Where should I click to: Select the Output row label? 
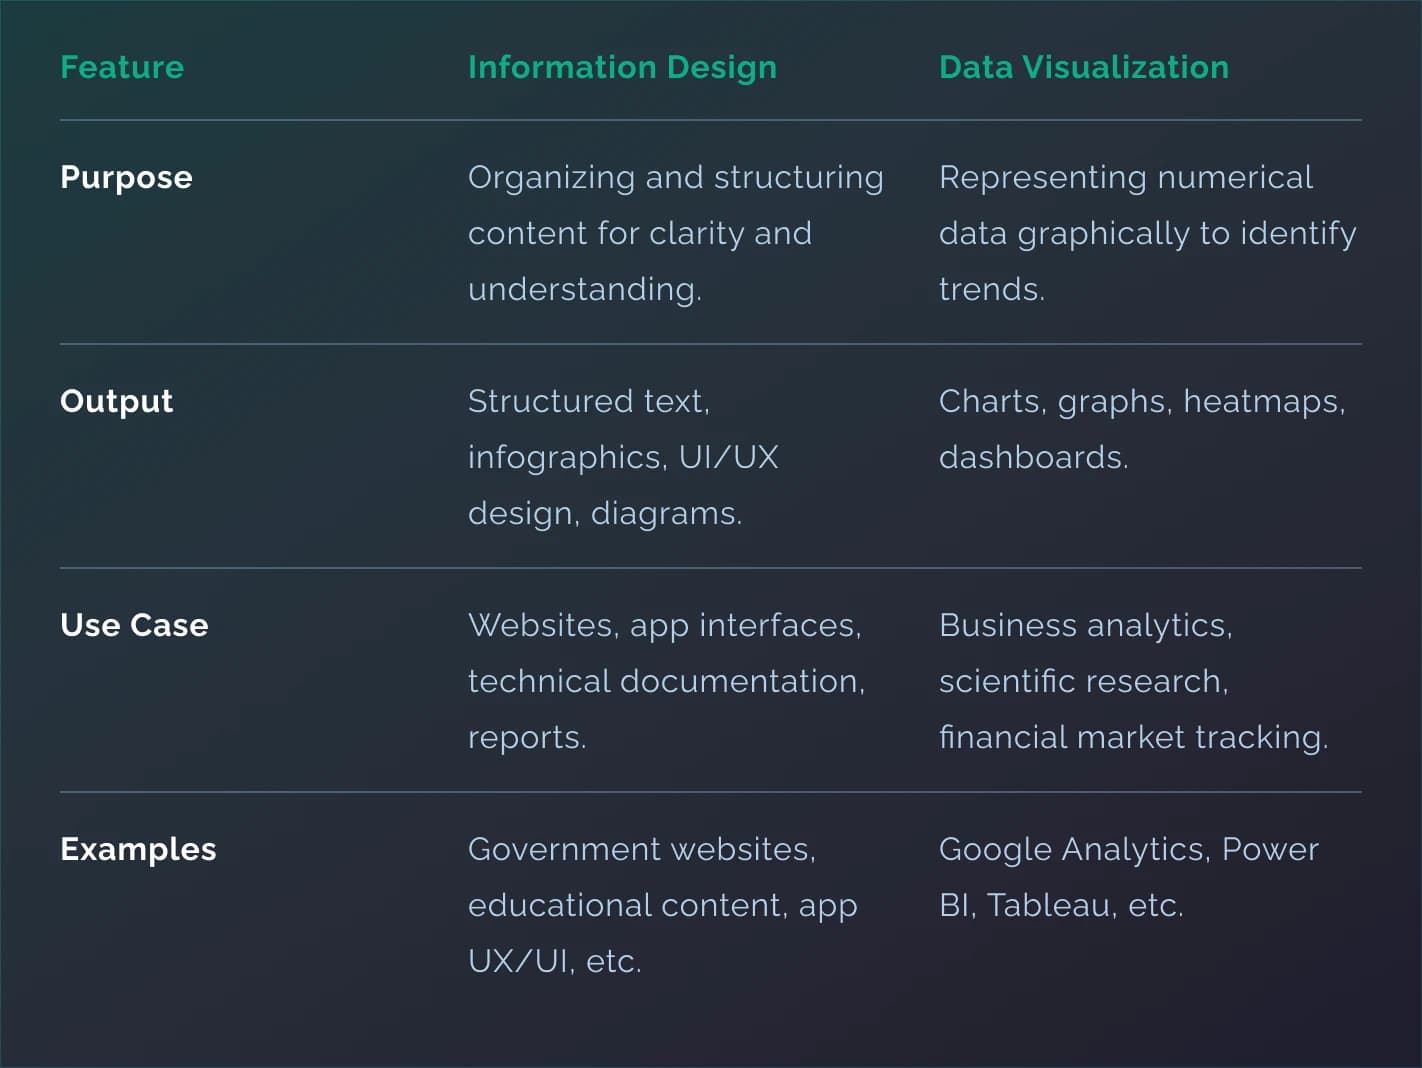pyautogui.click(x=116, y=401)
